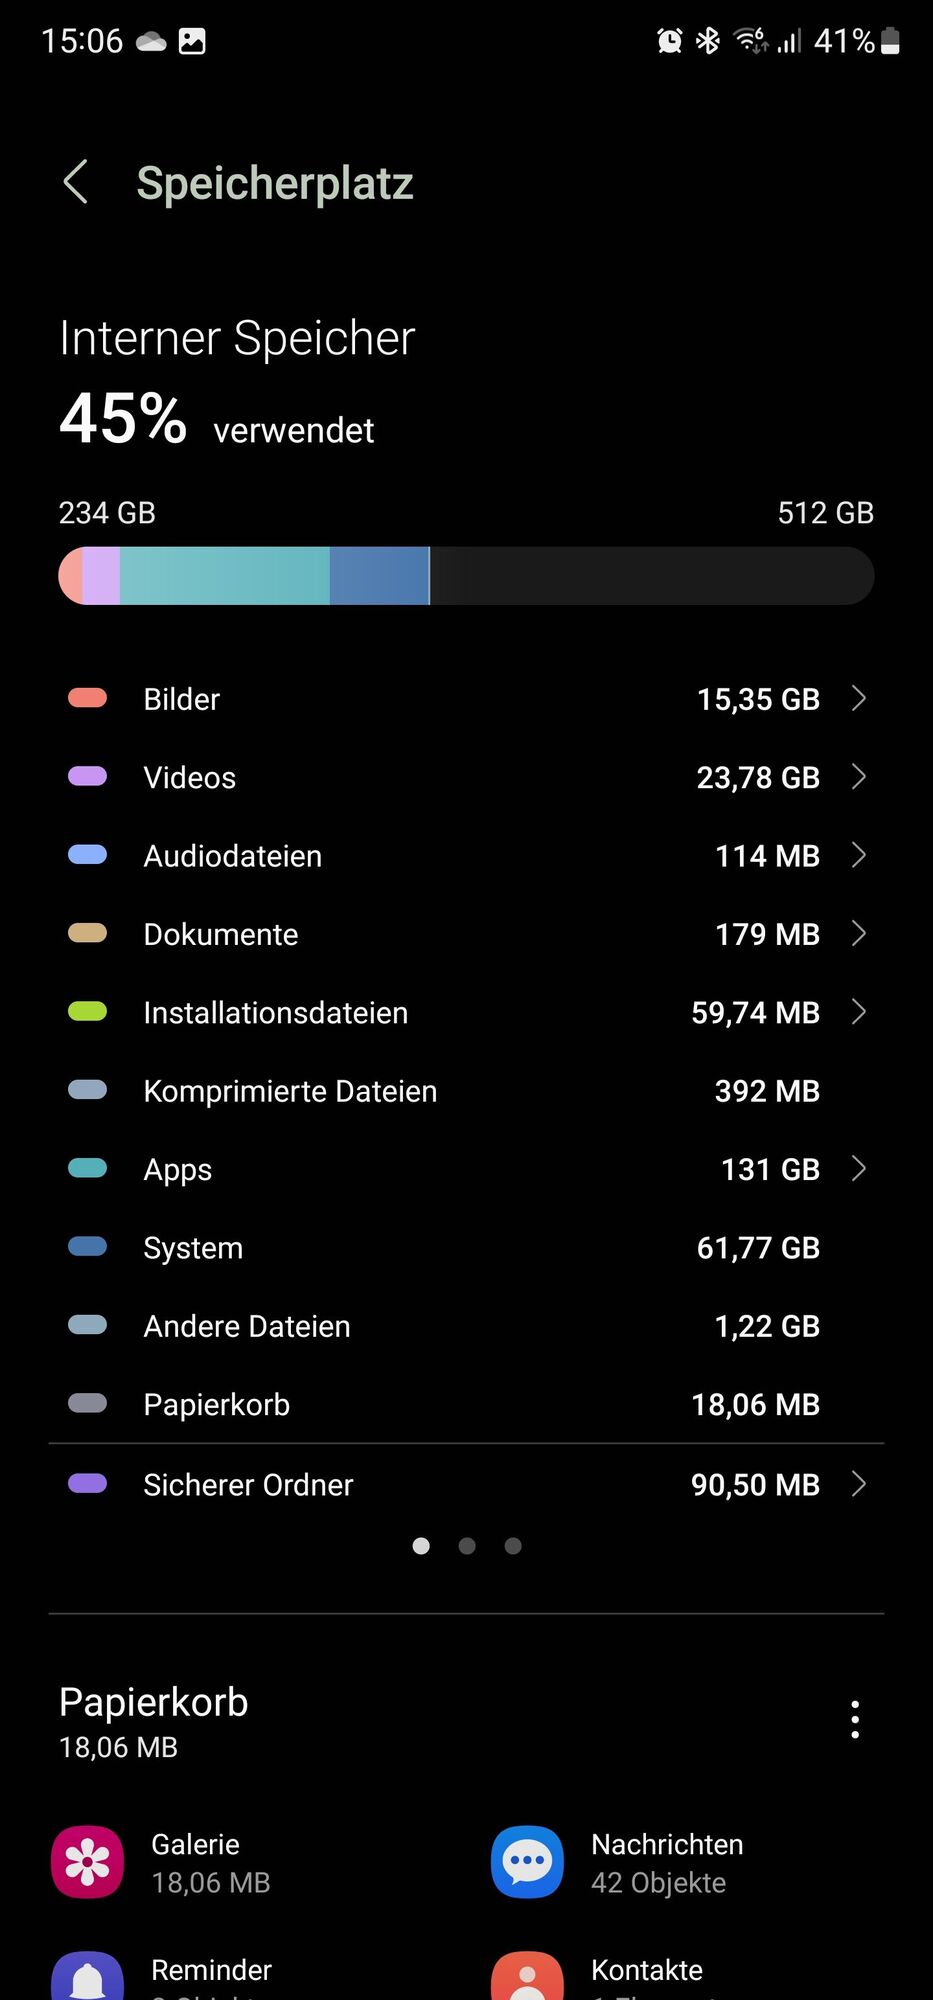Tap the alarm clock status icon
This screenshot has height=2000, width=933.
669,41
